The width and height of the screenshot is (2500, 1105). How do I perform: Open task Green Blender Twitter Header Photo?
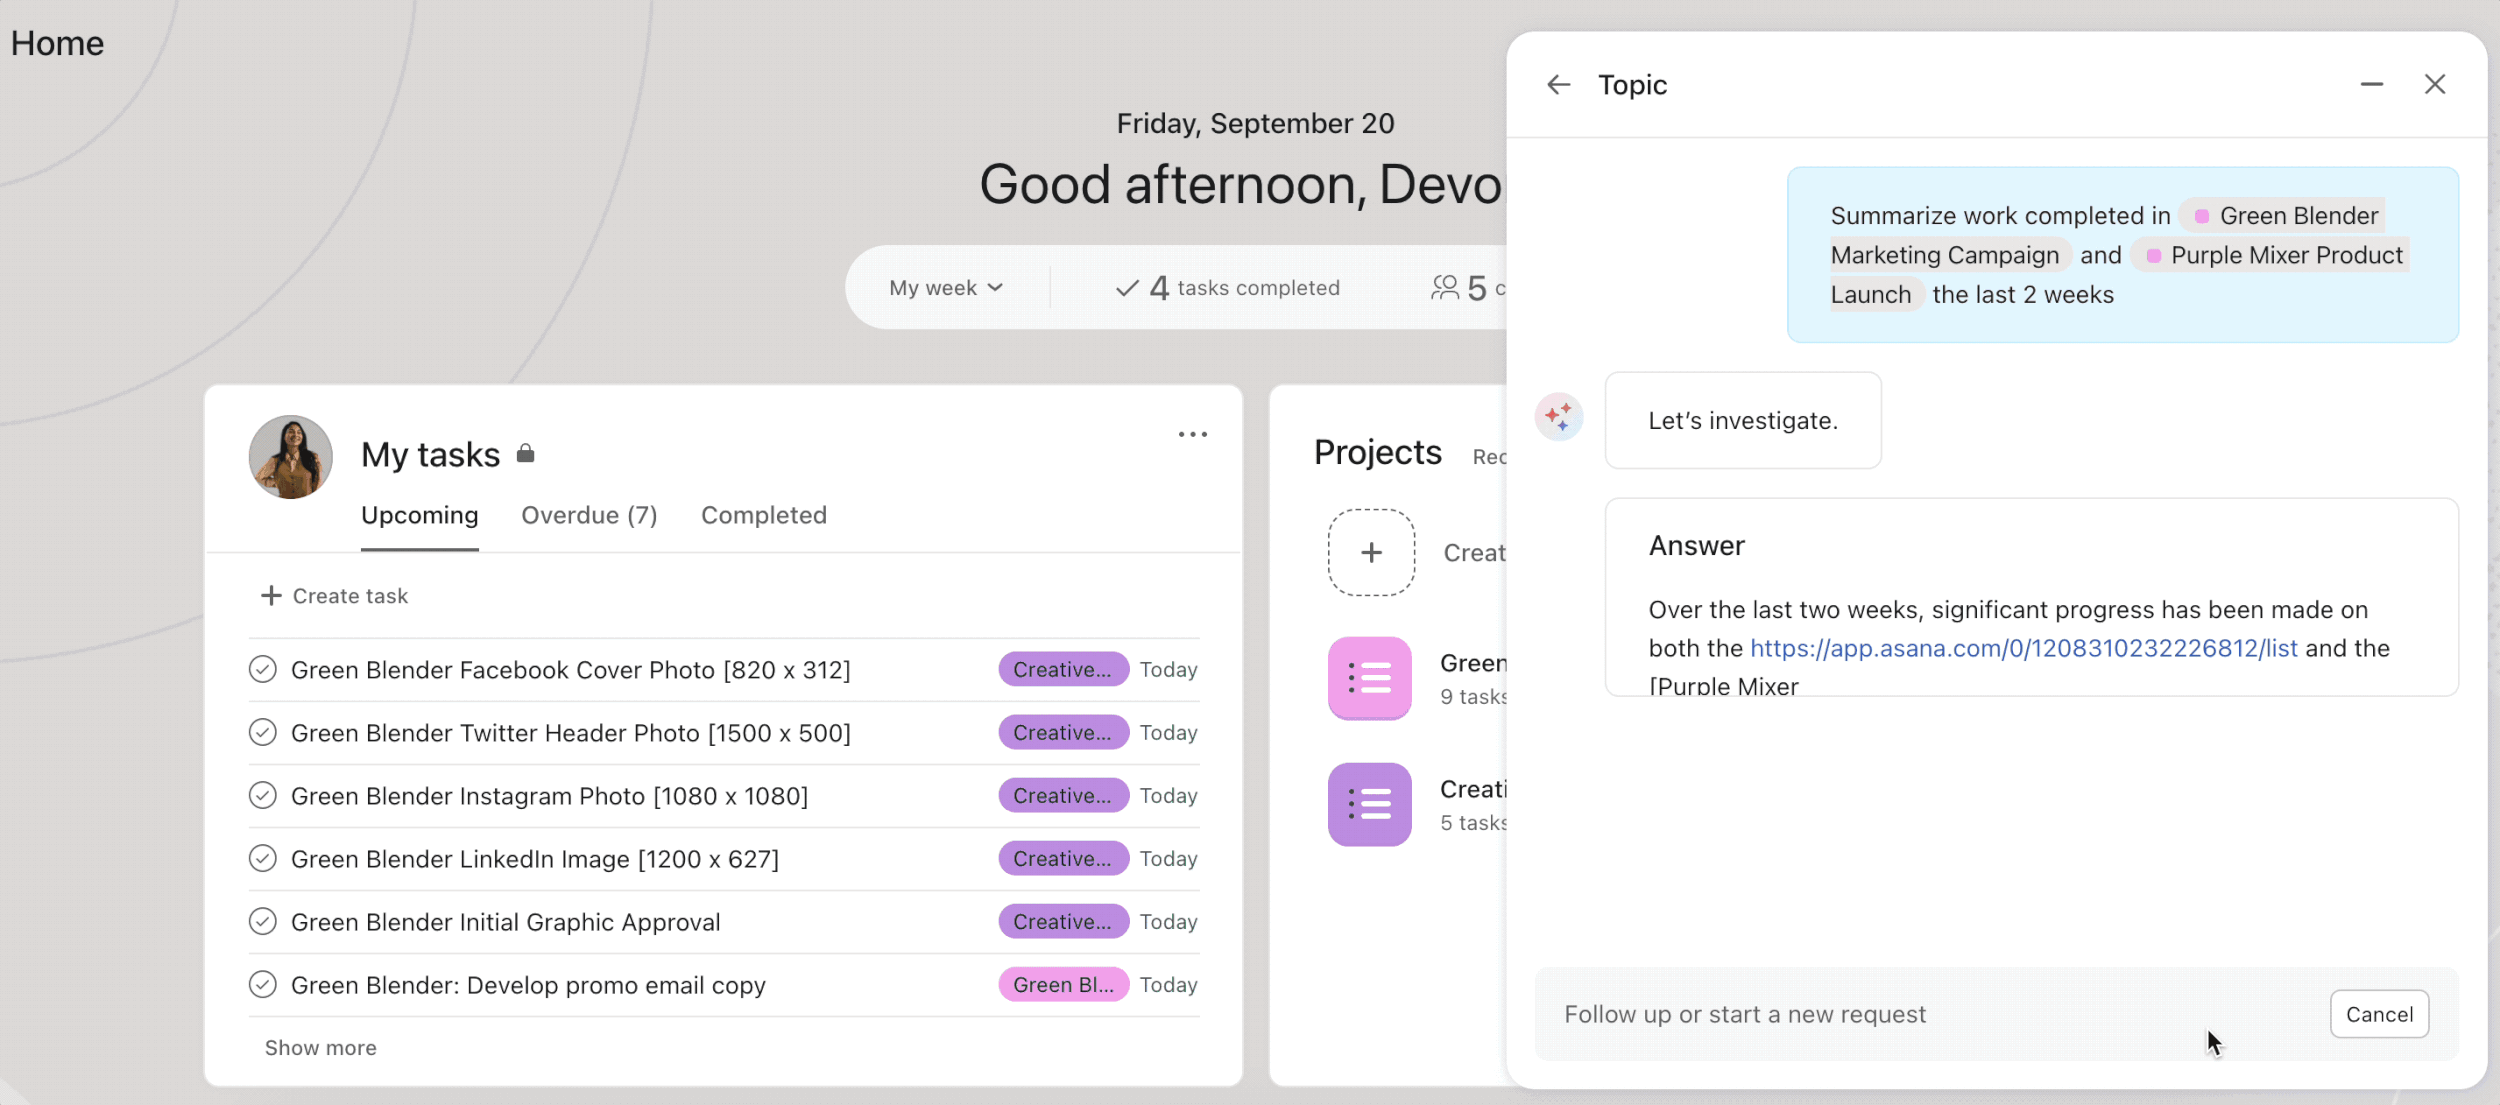tap(570, 732)
